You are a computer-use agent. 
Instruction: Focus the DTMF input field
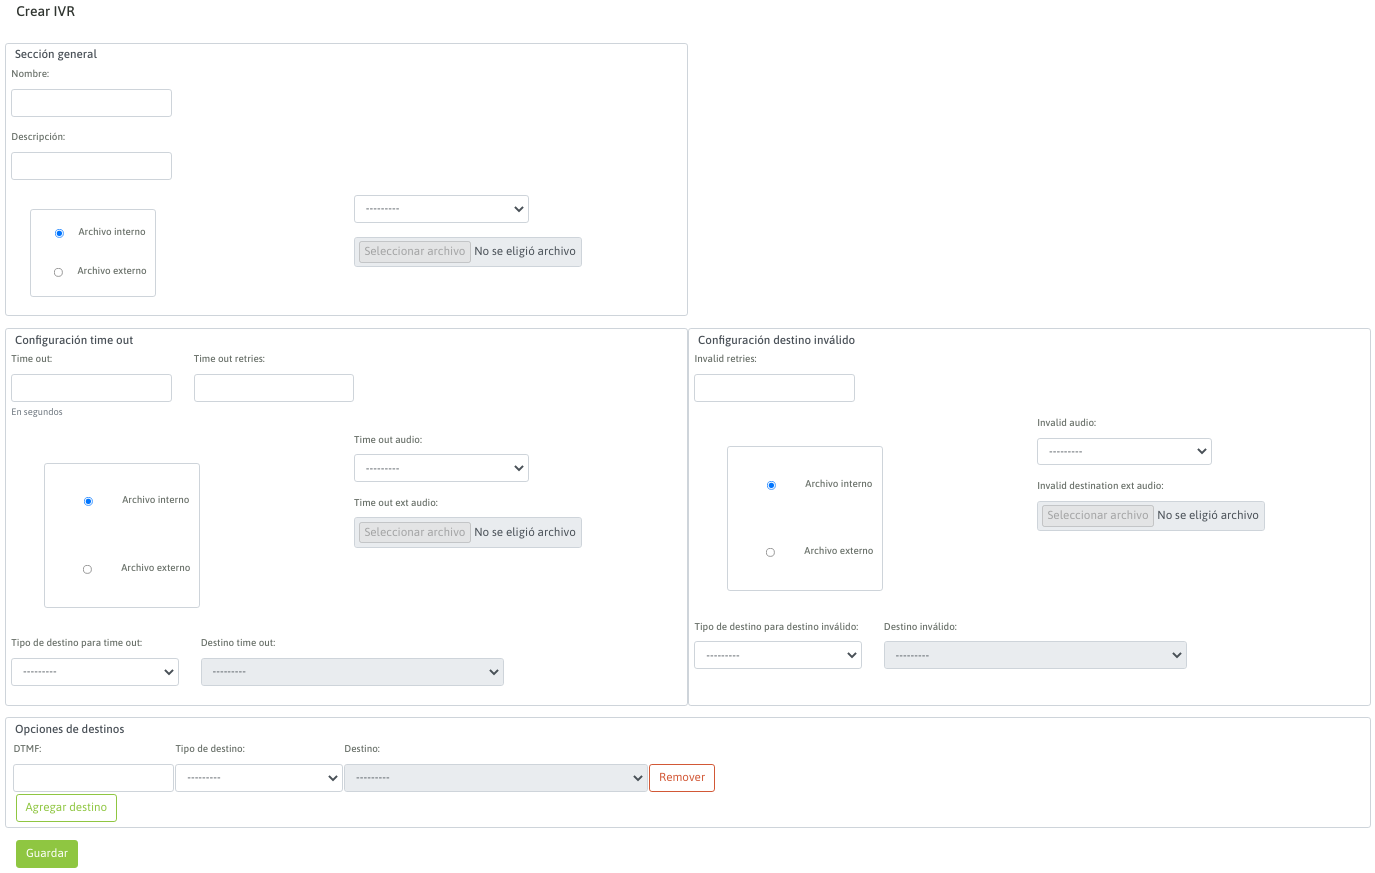93,778
